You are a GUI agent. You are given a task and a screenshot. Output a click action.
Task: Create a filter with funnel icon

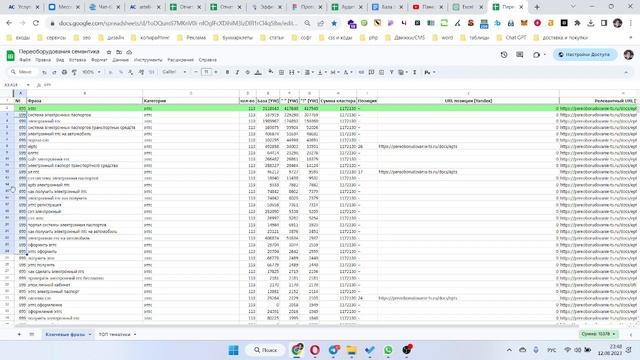391,72
